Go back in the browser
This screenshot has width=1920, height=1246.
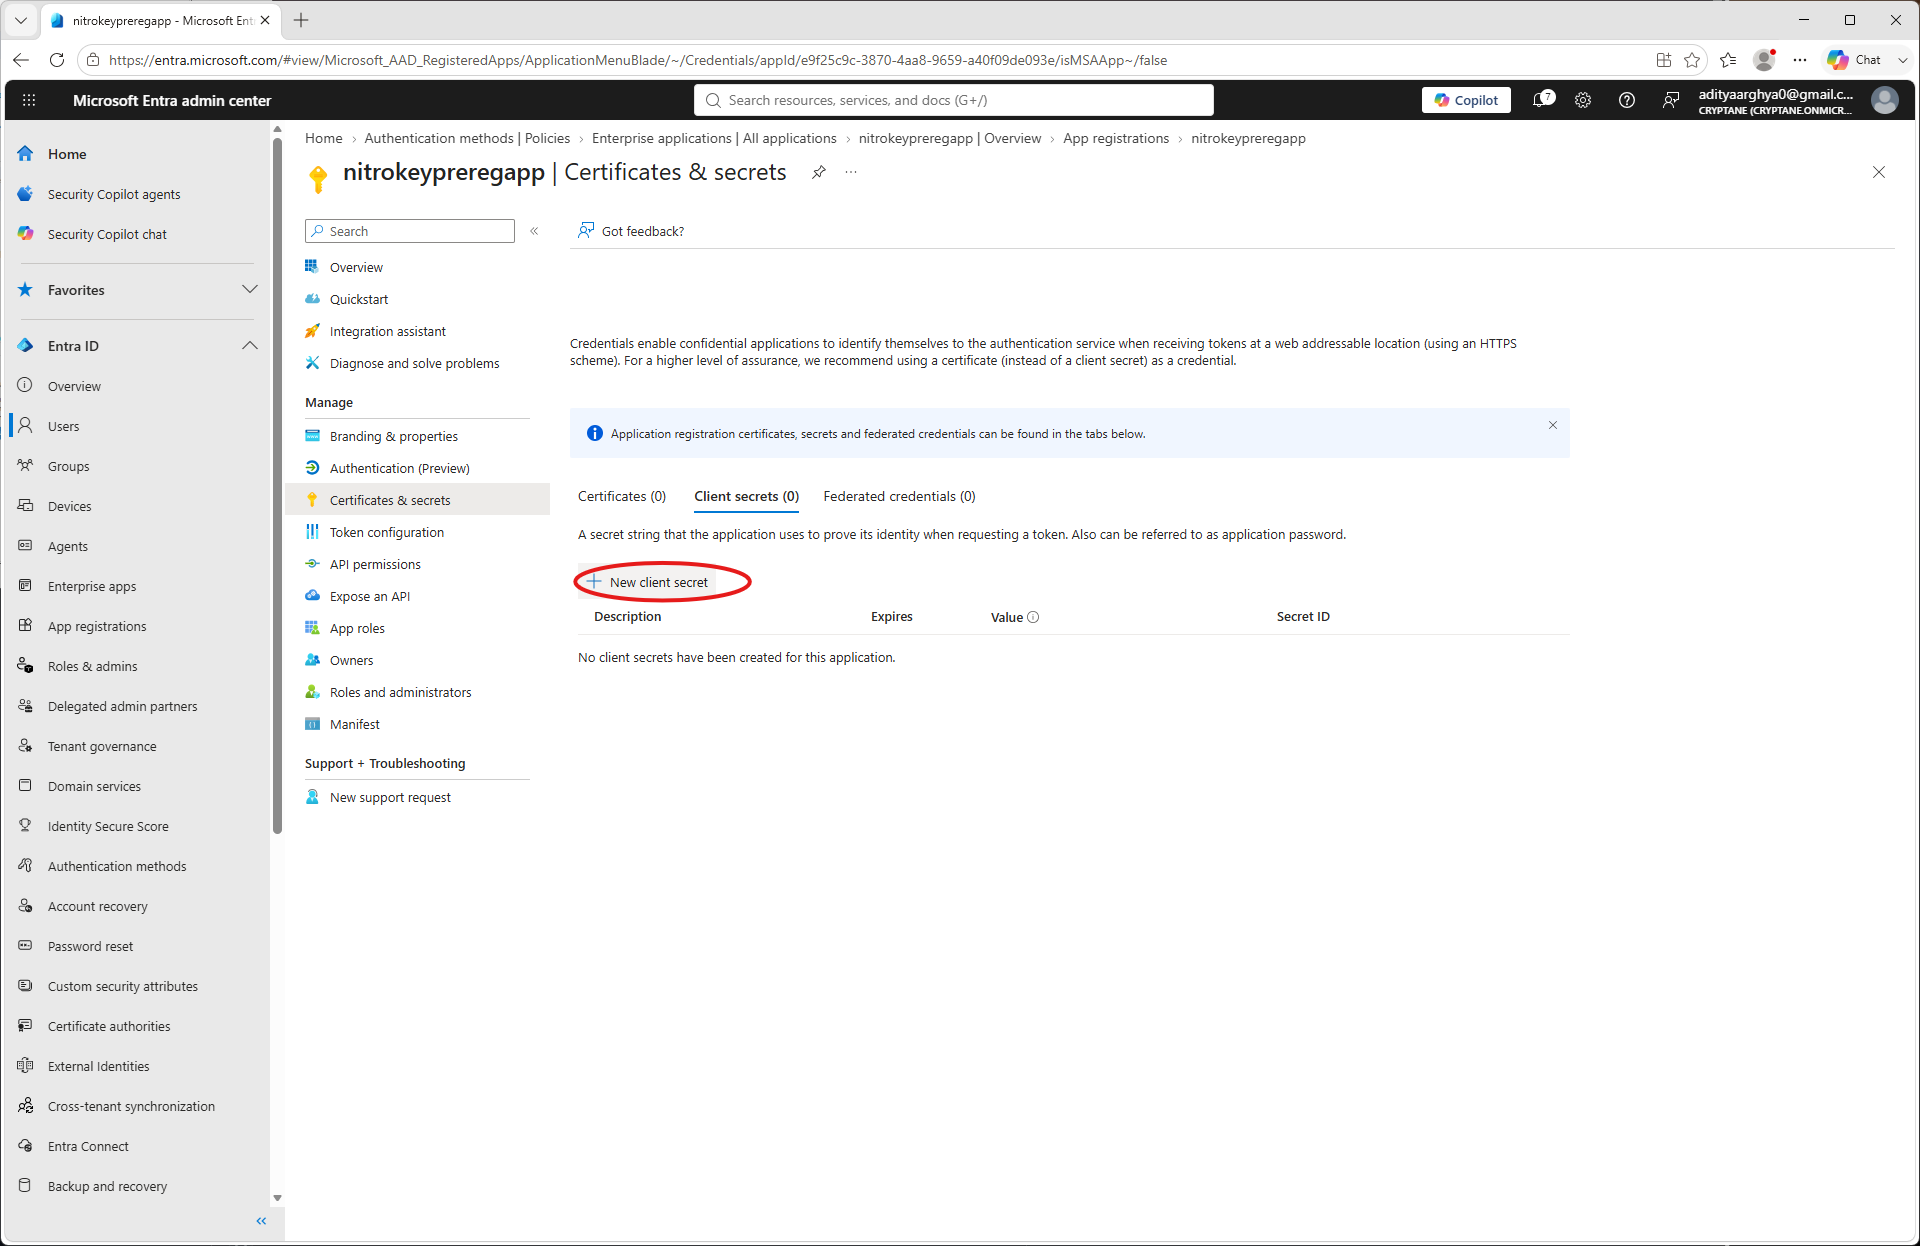[21, 60]
